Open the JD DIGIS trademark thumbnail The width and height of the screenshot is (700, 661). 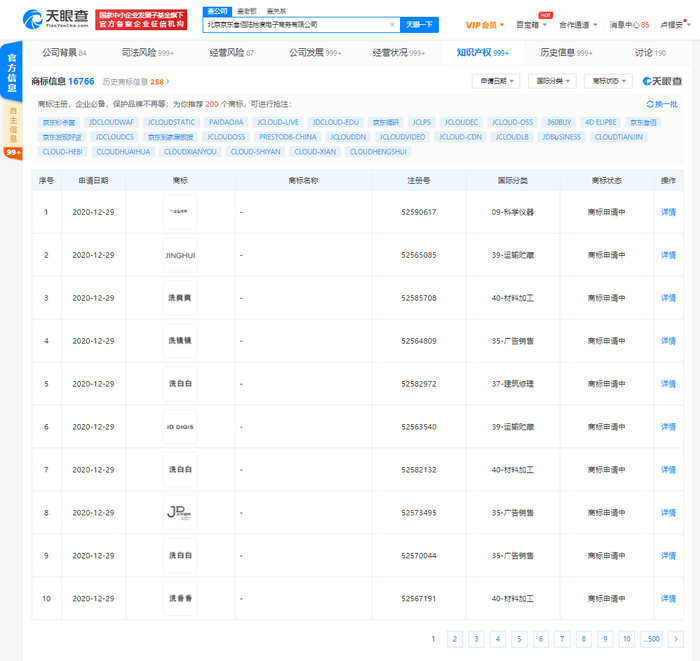(x=180, y=427)
